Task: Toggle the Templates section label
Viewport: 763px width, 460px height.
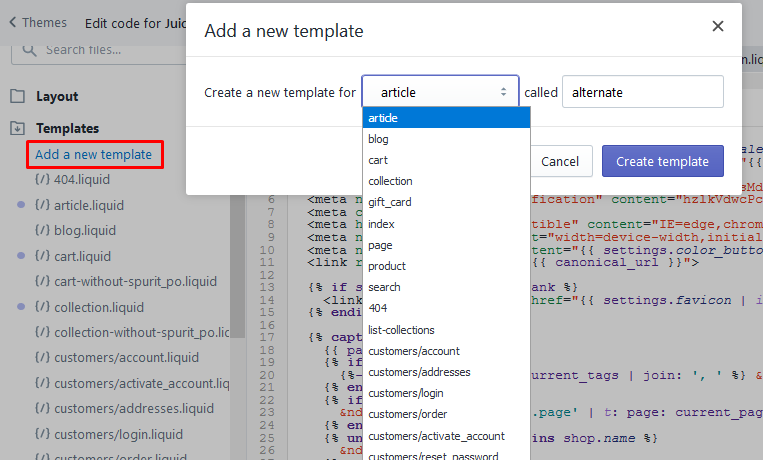Action: click(68, 129)
